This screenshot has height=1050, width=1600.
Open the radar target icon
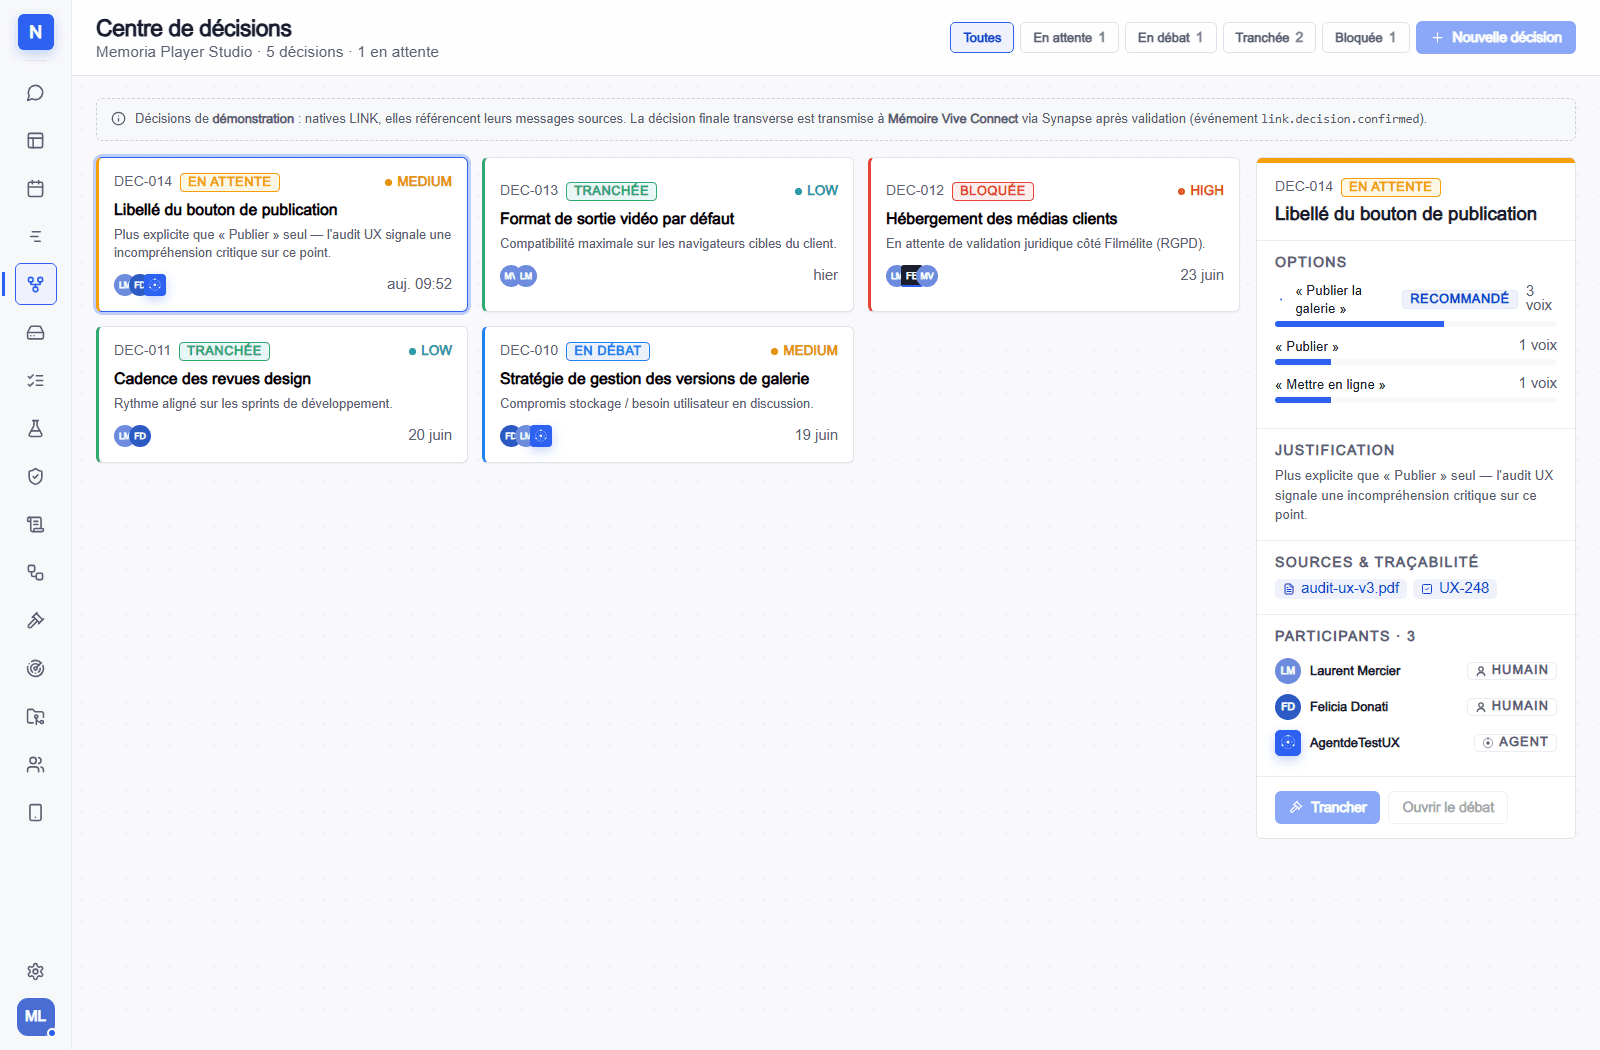pos(35,669)
